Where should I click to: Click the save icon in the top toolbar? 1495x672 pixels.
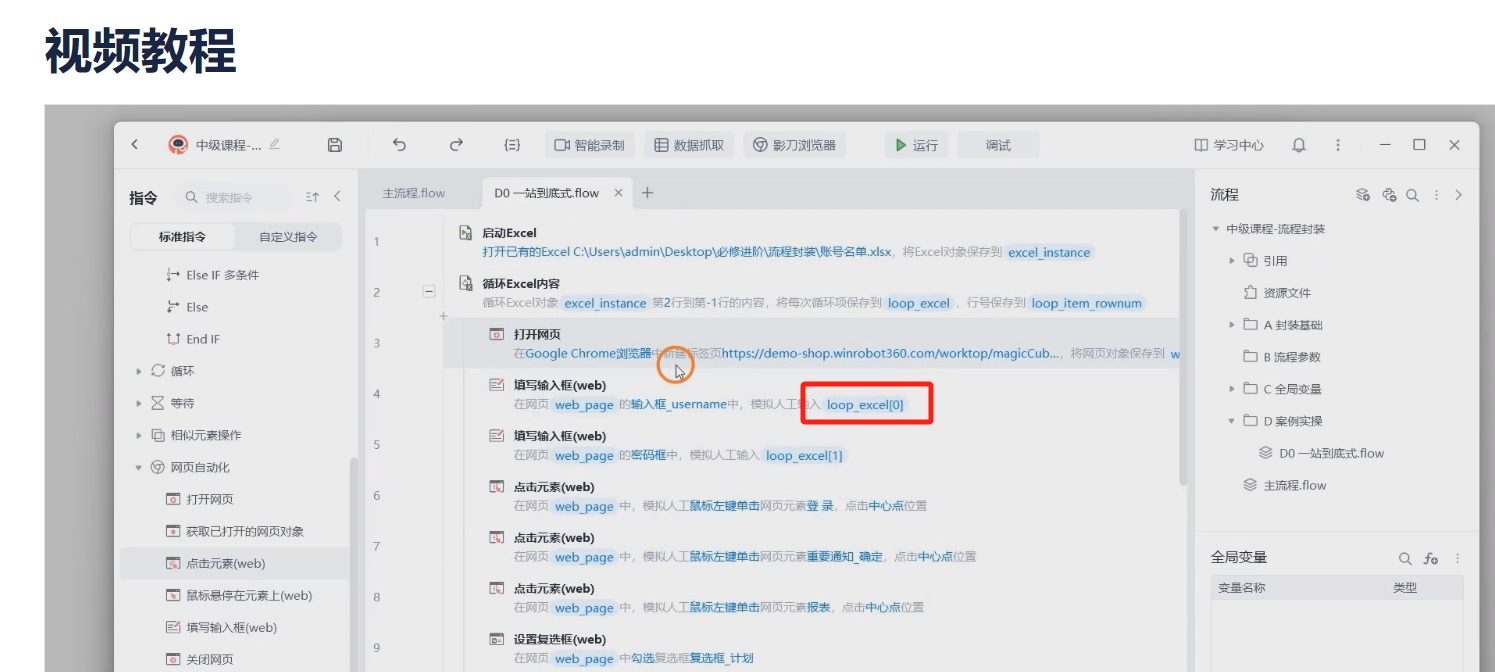pos(335,145)
